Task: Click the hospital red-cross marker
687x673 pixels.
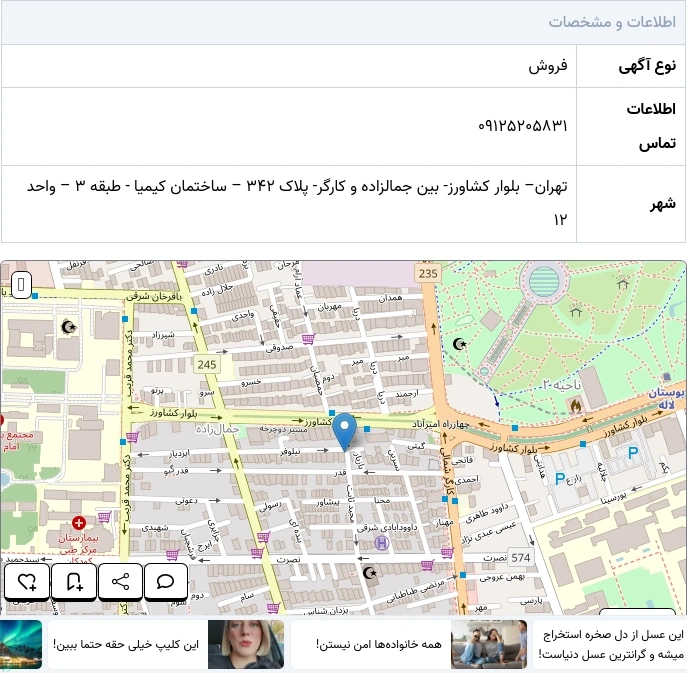Action: pos(79,523)
